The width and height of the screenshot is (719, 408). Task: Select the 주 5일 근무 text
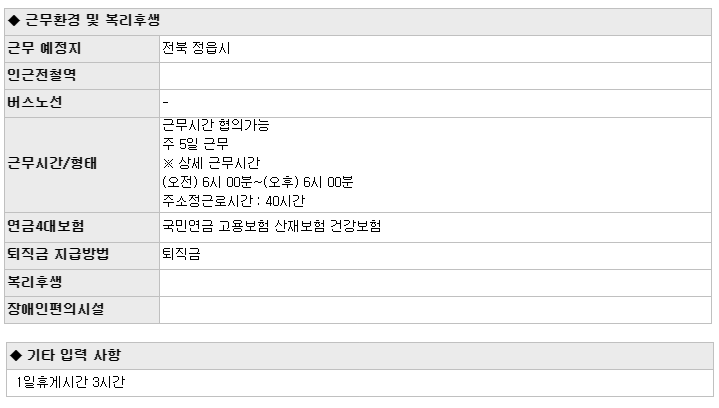(x=195, y=144)
